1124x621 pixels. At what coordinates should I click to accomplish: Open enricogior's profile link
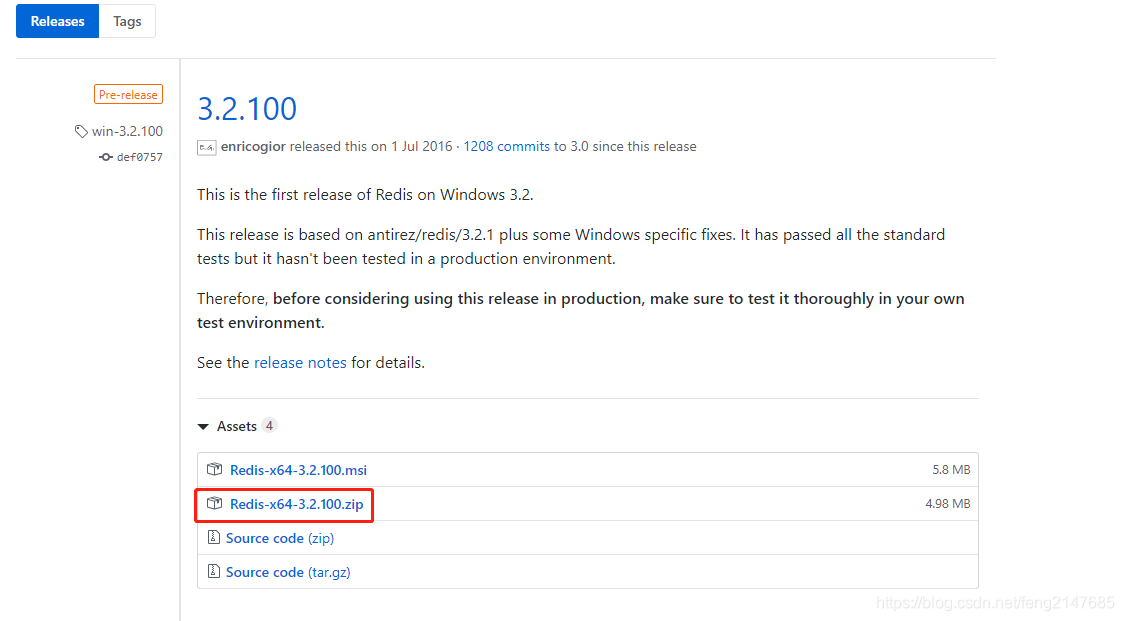pyautogui.click(x=253, y=146)
